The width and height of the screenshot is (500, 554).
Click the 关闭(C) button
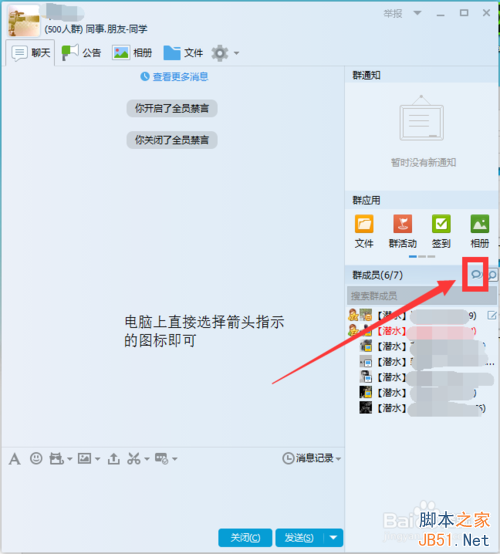pyautogui.click(x=245, y=537)
